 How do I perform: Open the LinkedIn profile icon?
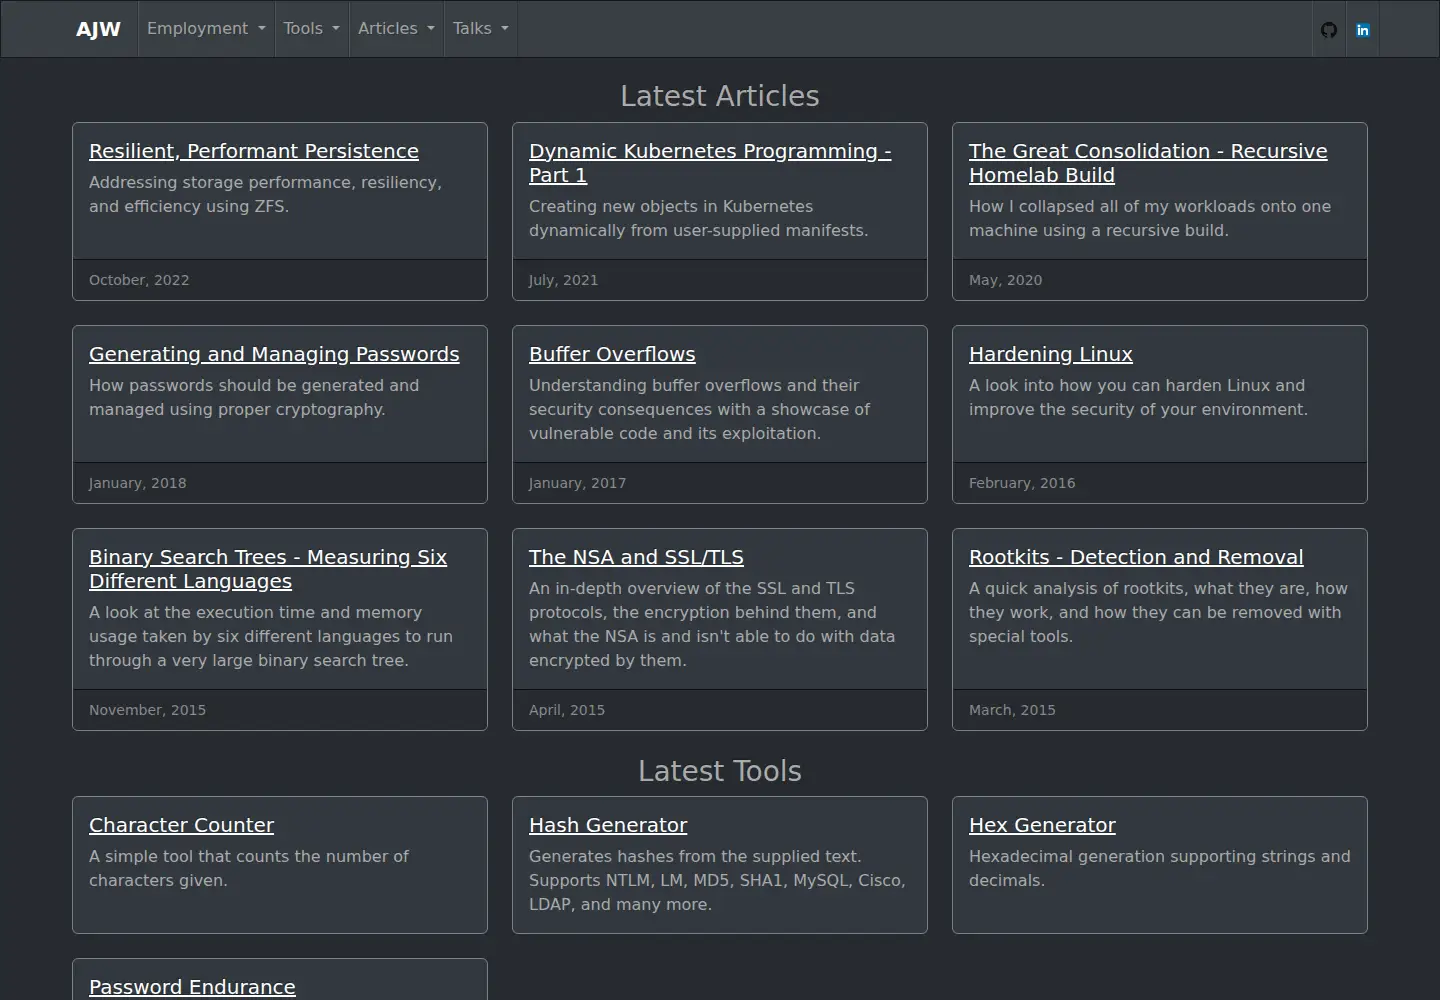pos(1362,30)
